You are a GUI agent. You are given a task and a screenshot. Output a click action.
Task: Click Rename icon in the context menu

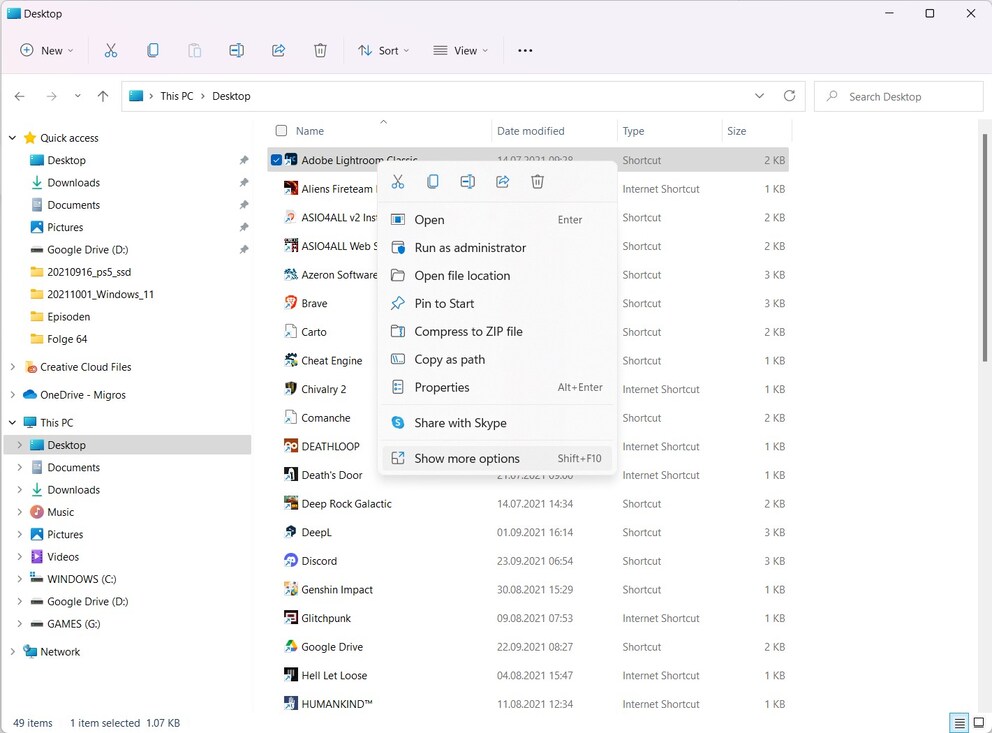coord(468,182)
